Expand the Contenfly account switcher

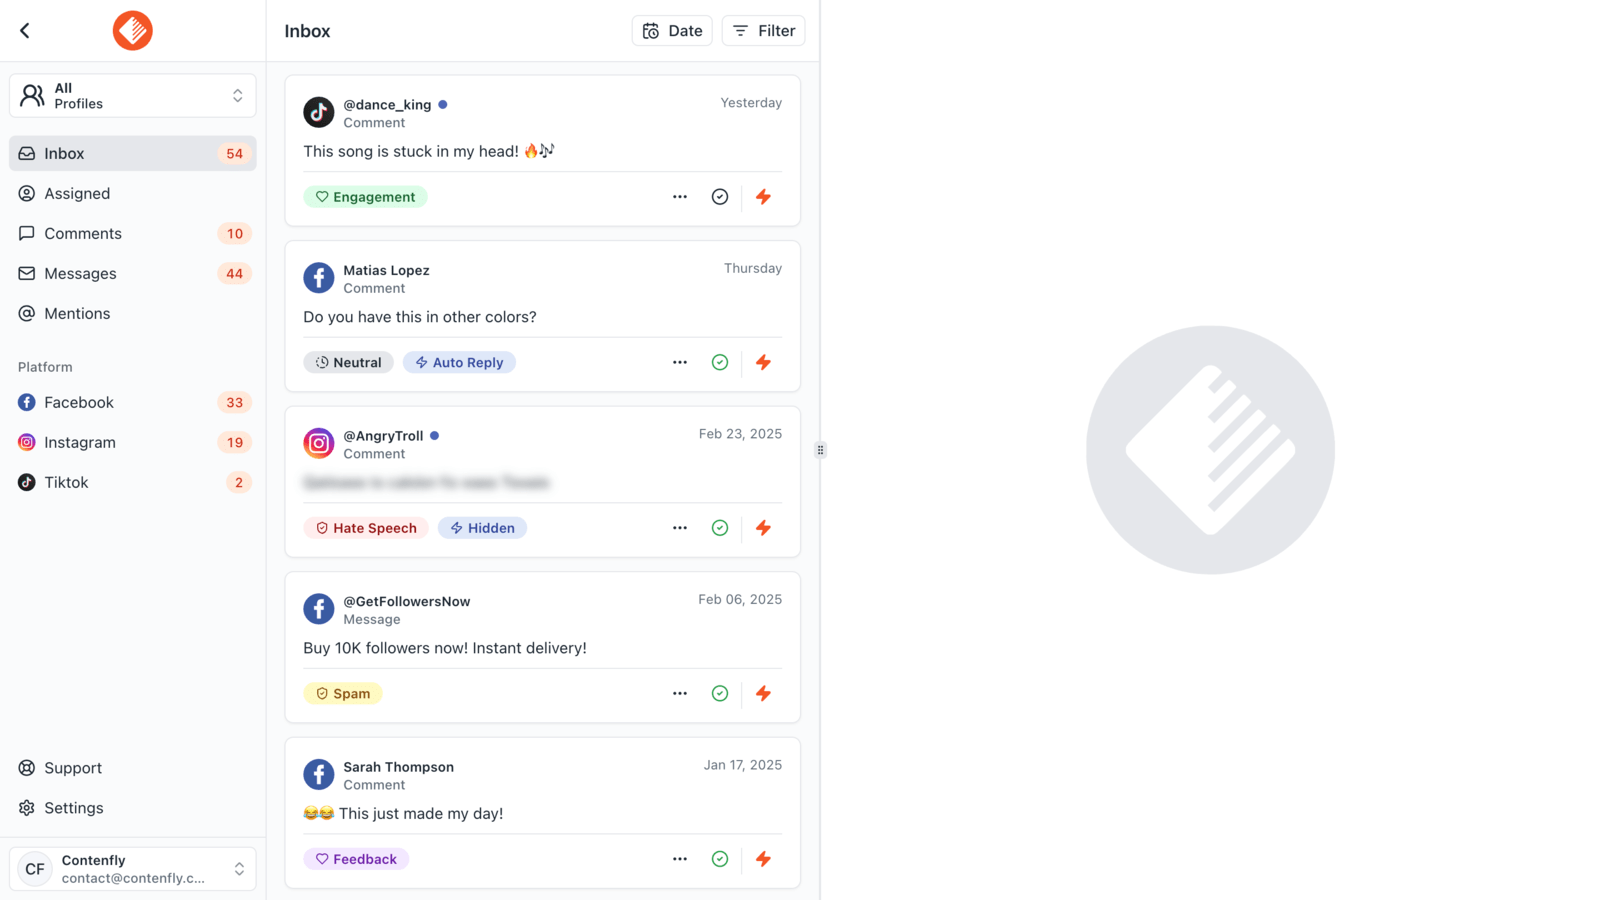click(133, 869)
